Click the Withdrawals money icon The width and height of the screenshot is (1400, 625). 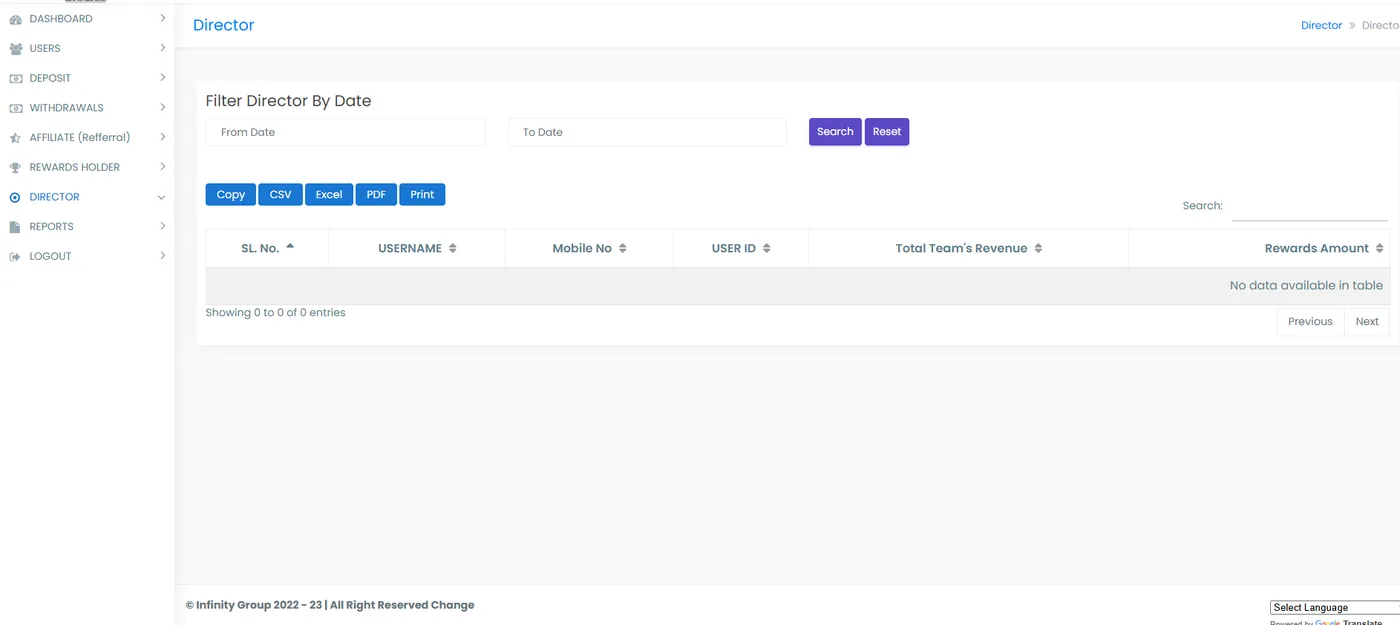click(15, 108)
